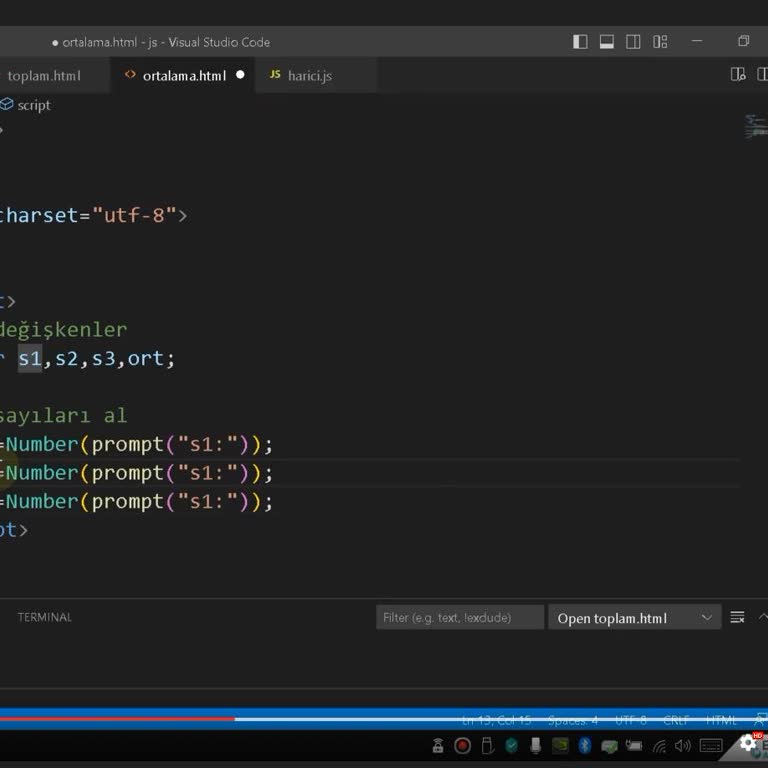
Task: Toggle the bottom panel layout icon
Action: point(607,42)
